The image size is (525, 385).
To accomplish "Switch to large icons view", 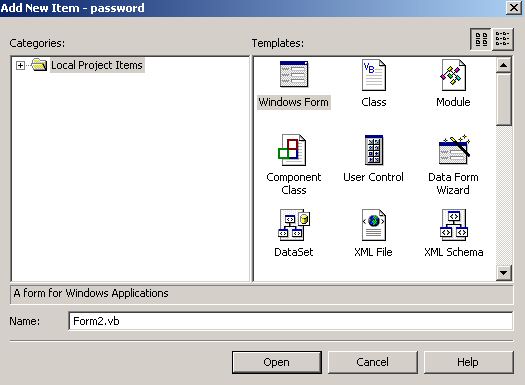I will [481, 39].
